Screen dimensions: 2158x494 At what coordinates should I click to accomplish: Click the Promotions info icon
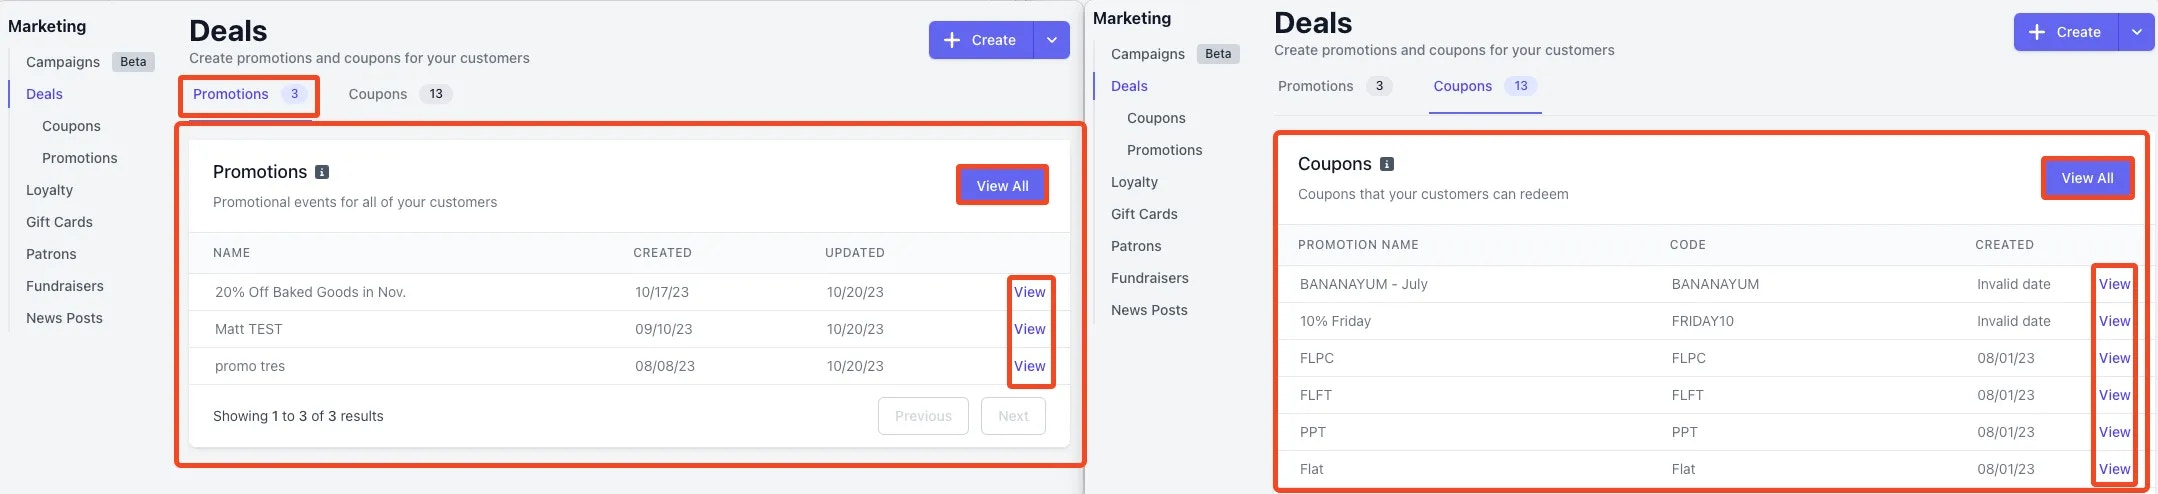[x=322, y=172]
